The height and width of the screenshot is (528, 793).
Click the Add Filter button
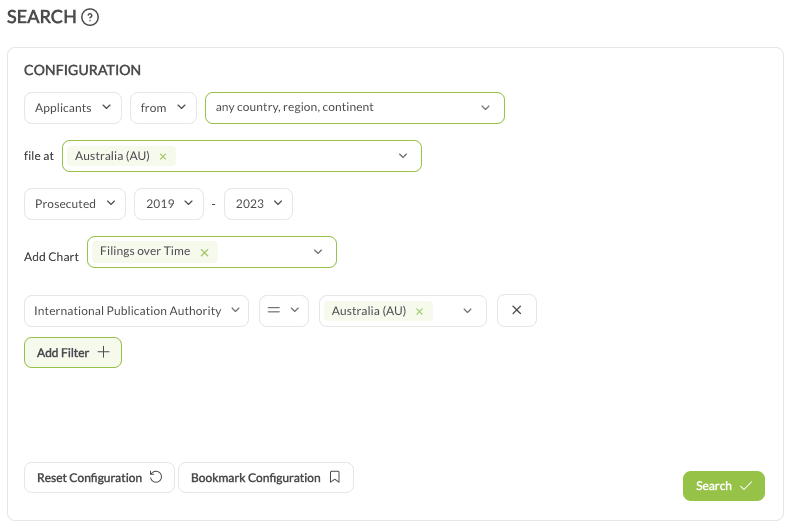pyautogui.click(x=73, y=353)
